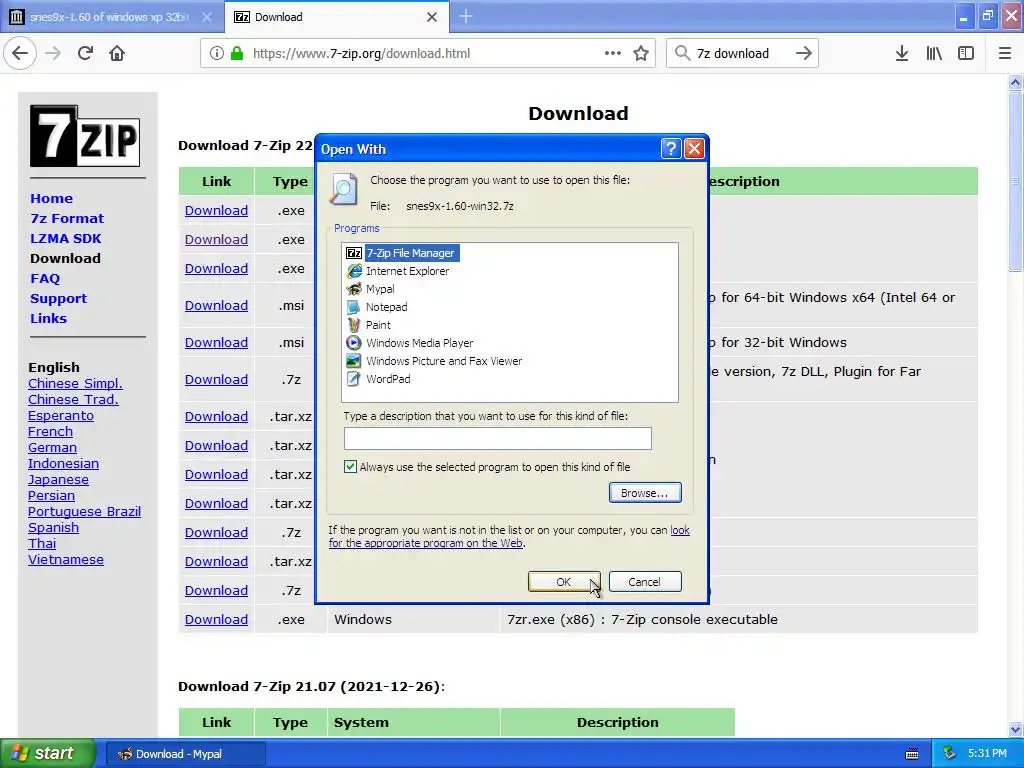
Task: Open Links sidebar link
Action: (x=48, y=319)
